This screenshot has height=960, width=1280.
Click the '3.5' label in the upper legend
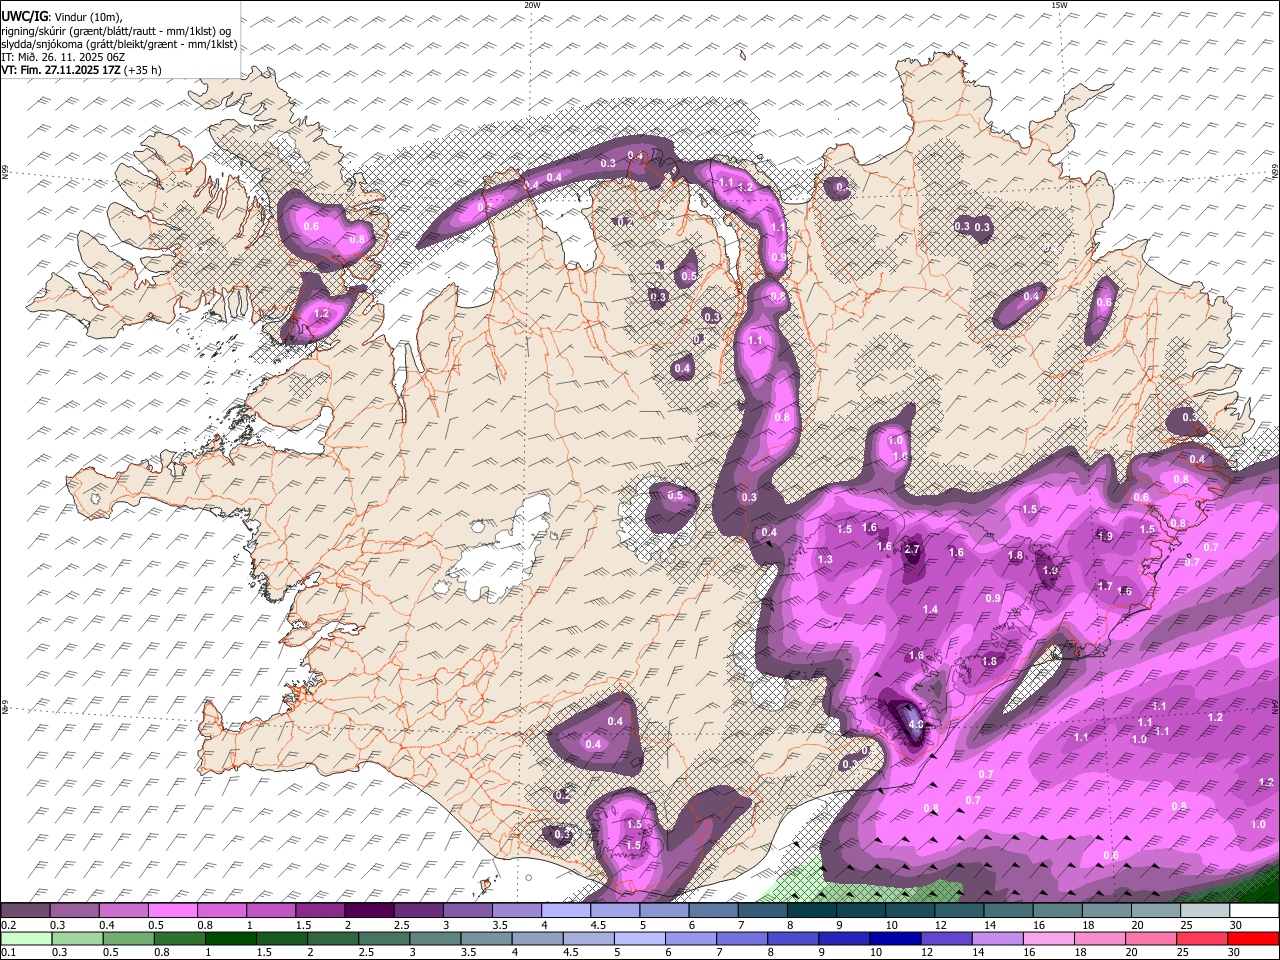point(499,925)
